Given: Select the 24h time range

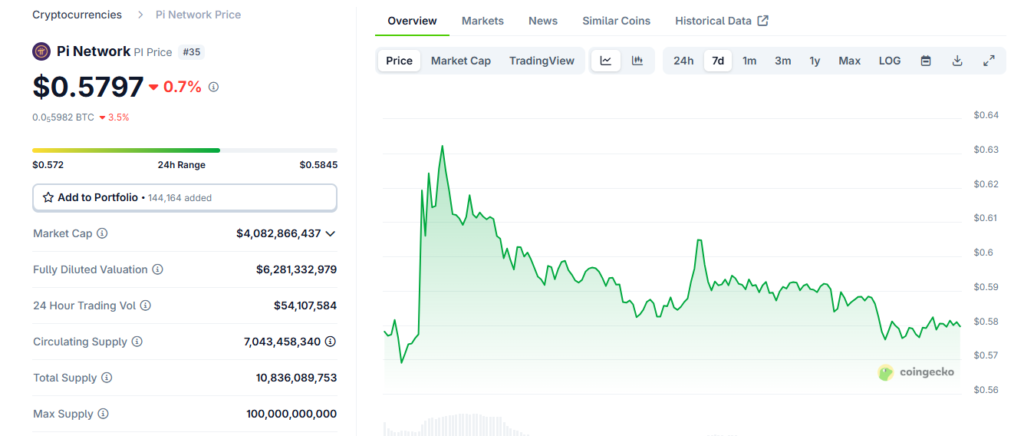Looking at the screenshot, I should (683, 61).
